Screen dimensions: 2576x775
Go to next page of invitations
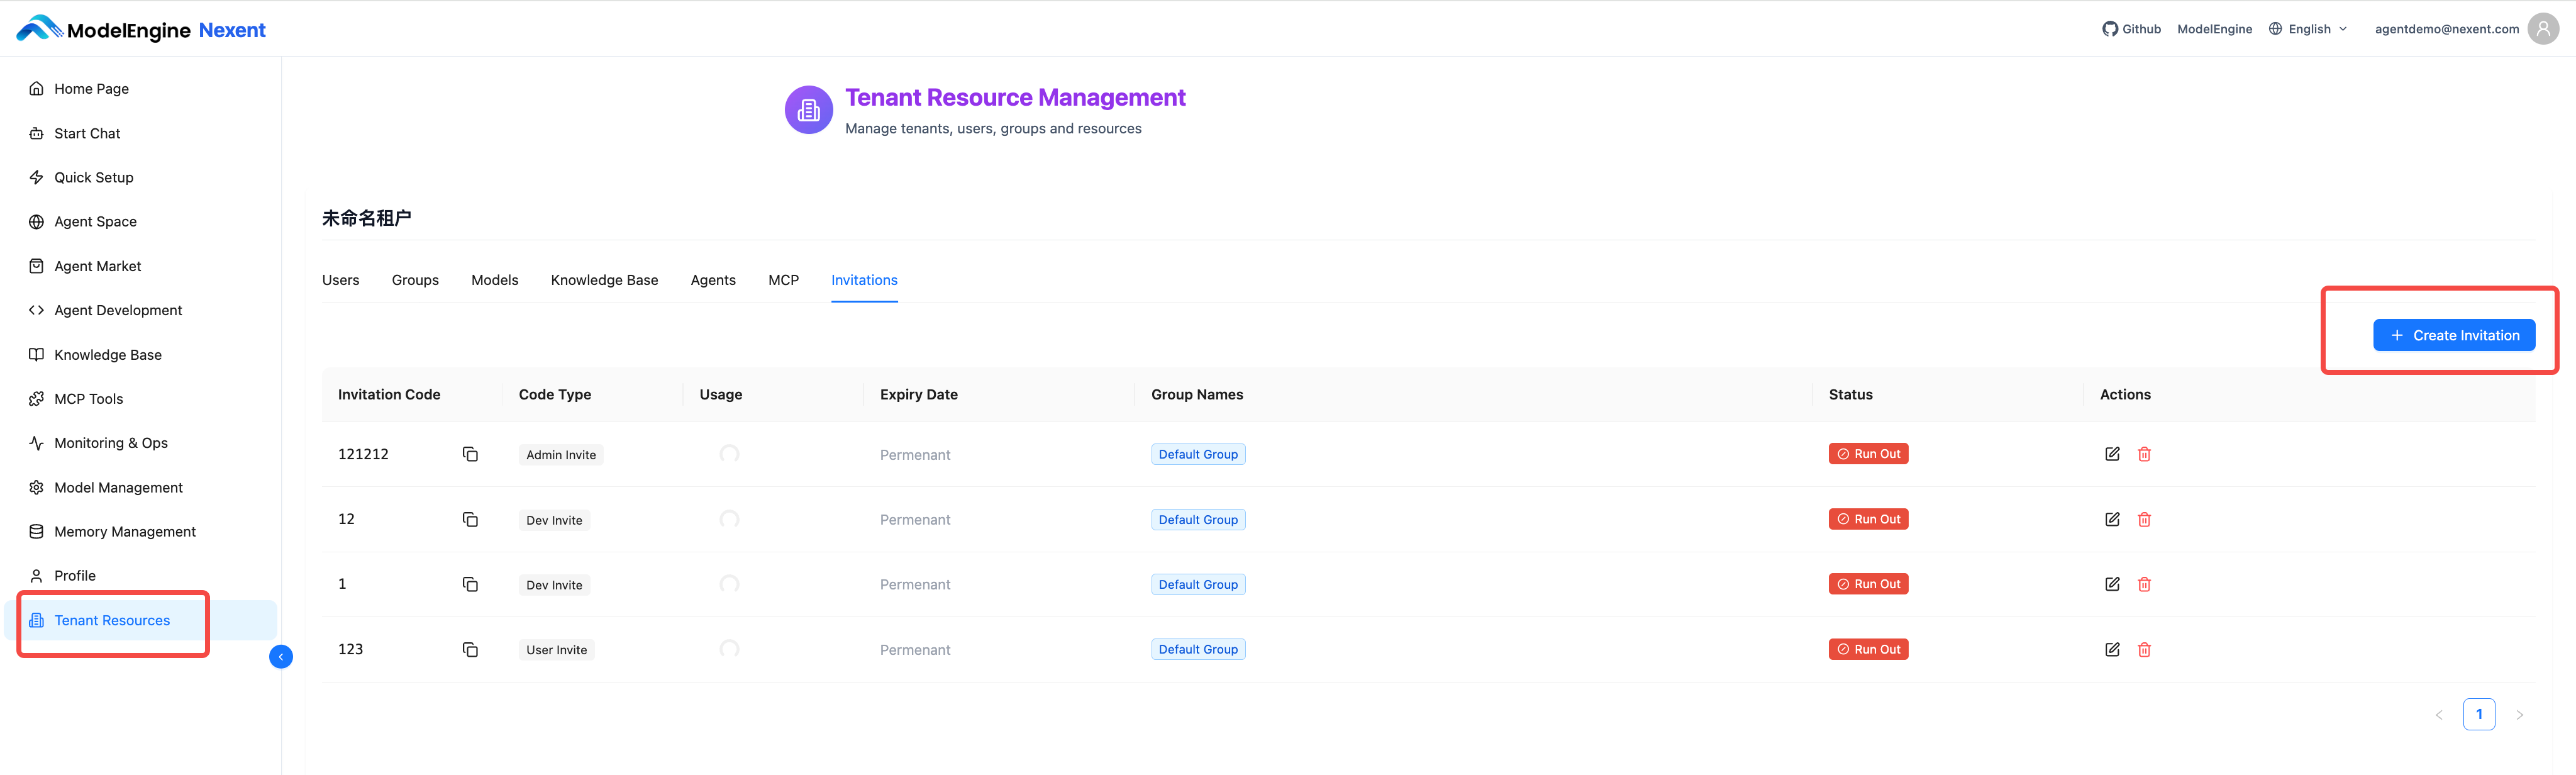[2519, 715]
